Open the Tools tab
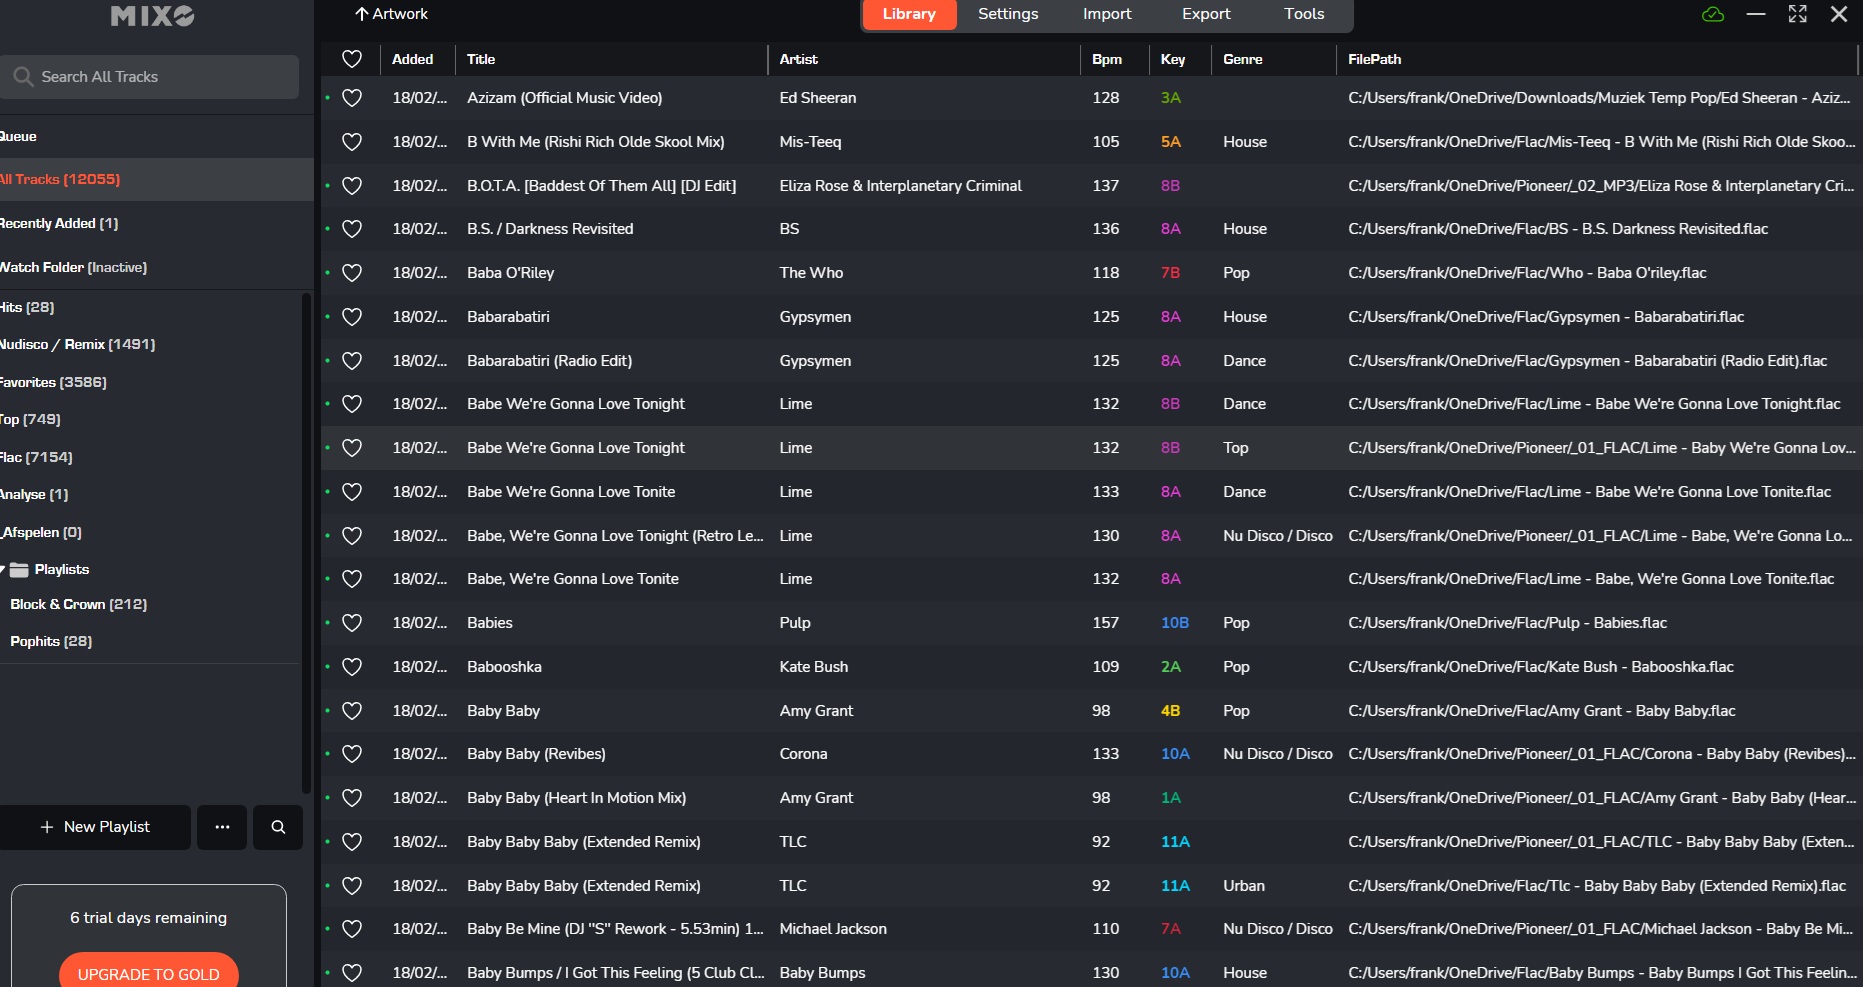 click(1304, 14)
